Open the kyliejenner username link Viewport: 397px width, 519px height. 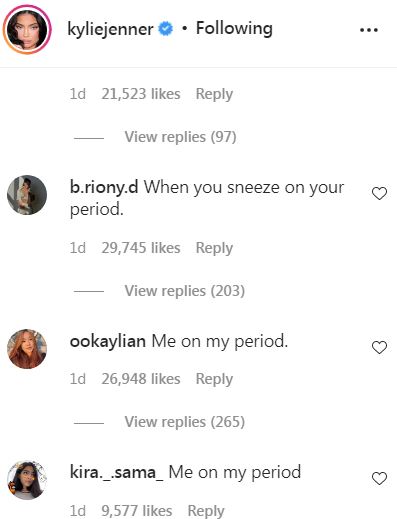pyautogui.click(x=110, y=29)
